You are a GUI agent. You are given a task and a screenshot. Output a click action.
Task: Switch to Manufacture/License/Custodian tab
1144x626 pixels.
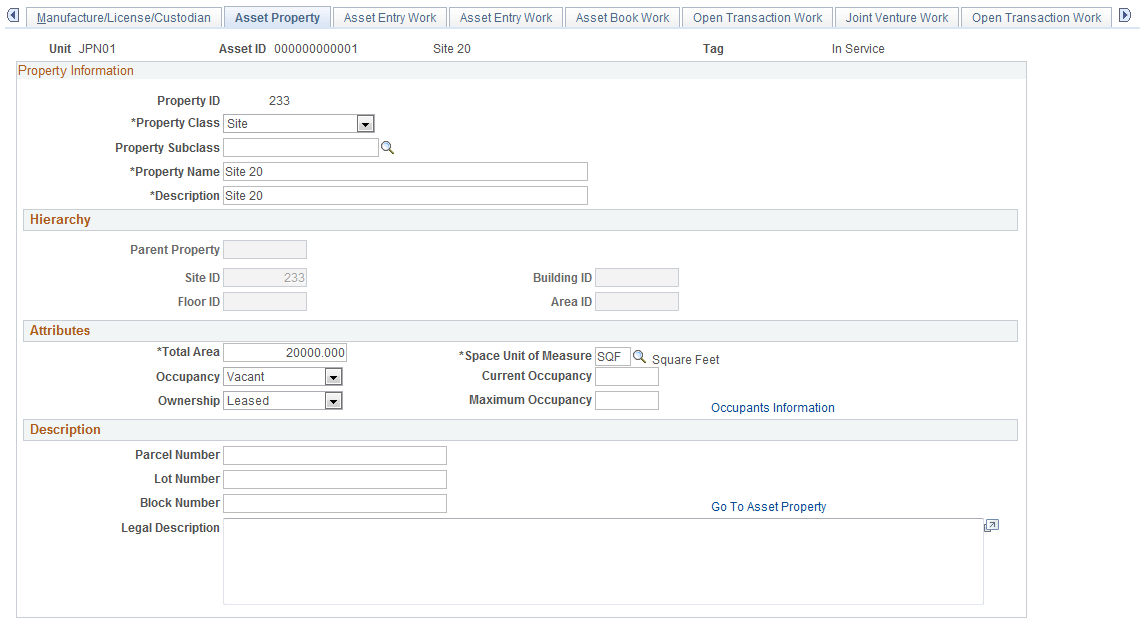click(123, 18)
